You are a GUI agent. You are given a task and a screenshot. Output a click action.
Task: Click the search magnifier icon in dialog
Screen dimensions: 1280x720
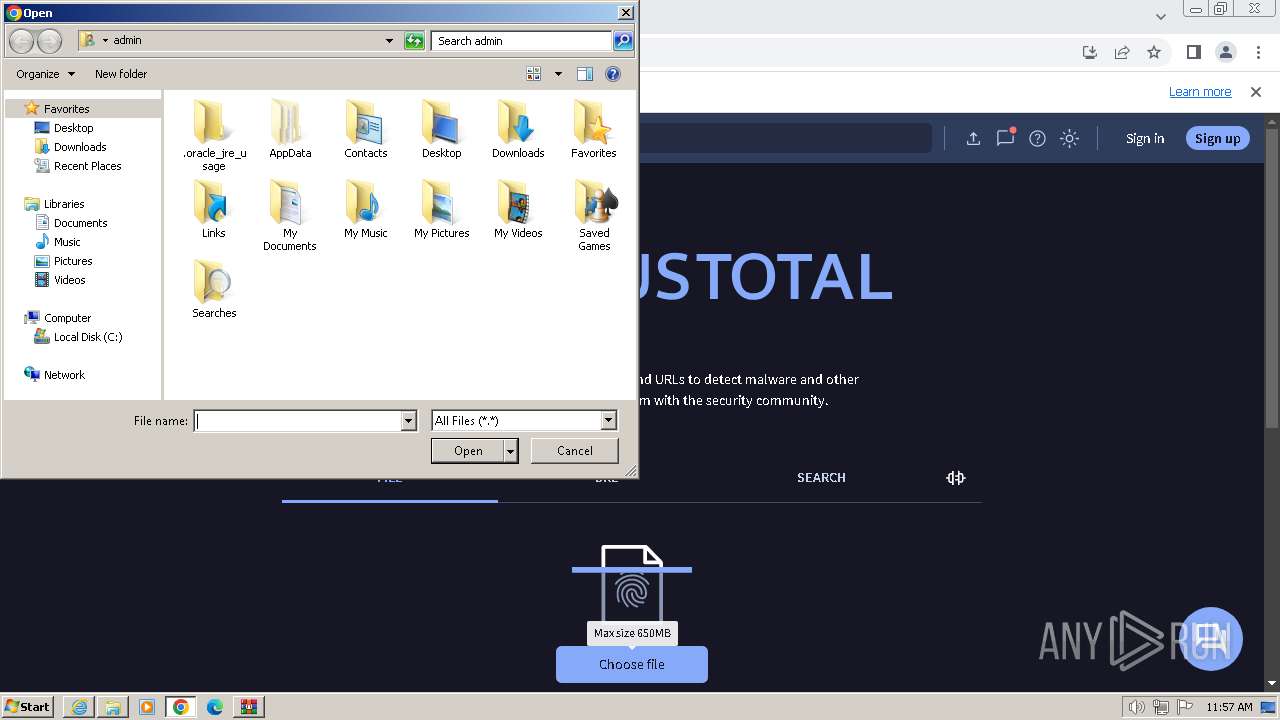point(623,41)
